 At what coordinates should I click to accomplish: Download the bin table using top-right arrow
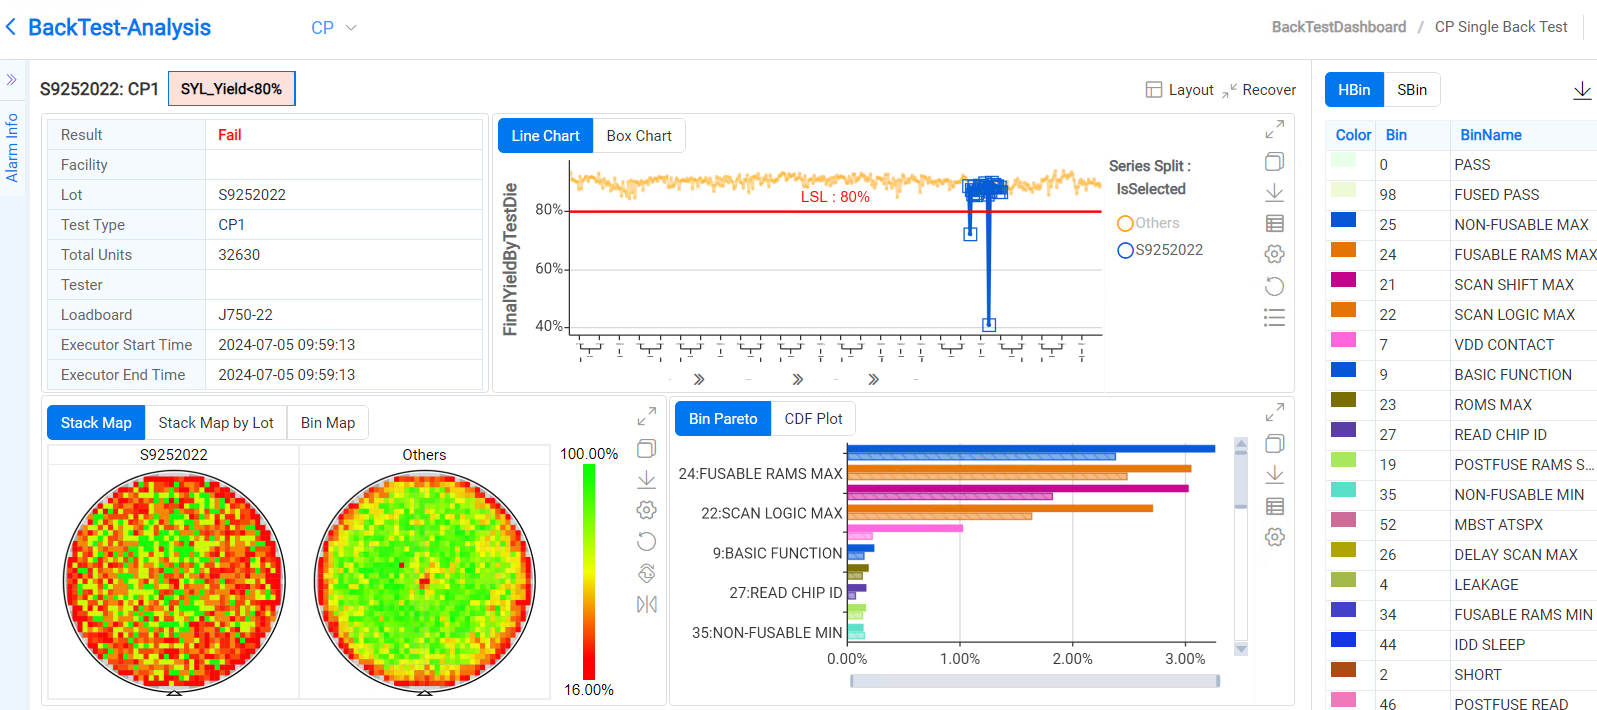click(1582, 91)
